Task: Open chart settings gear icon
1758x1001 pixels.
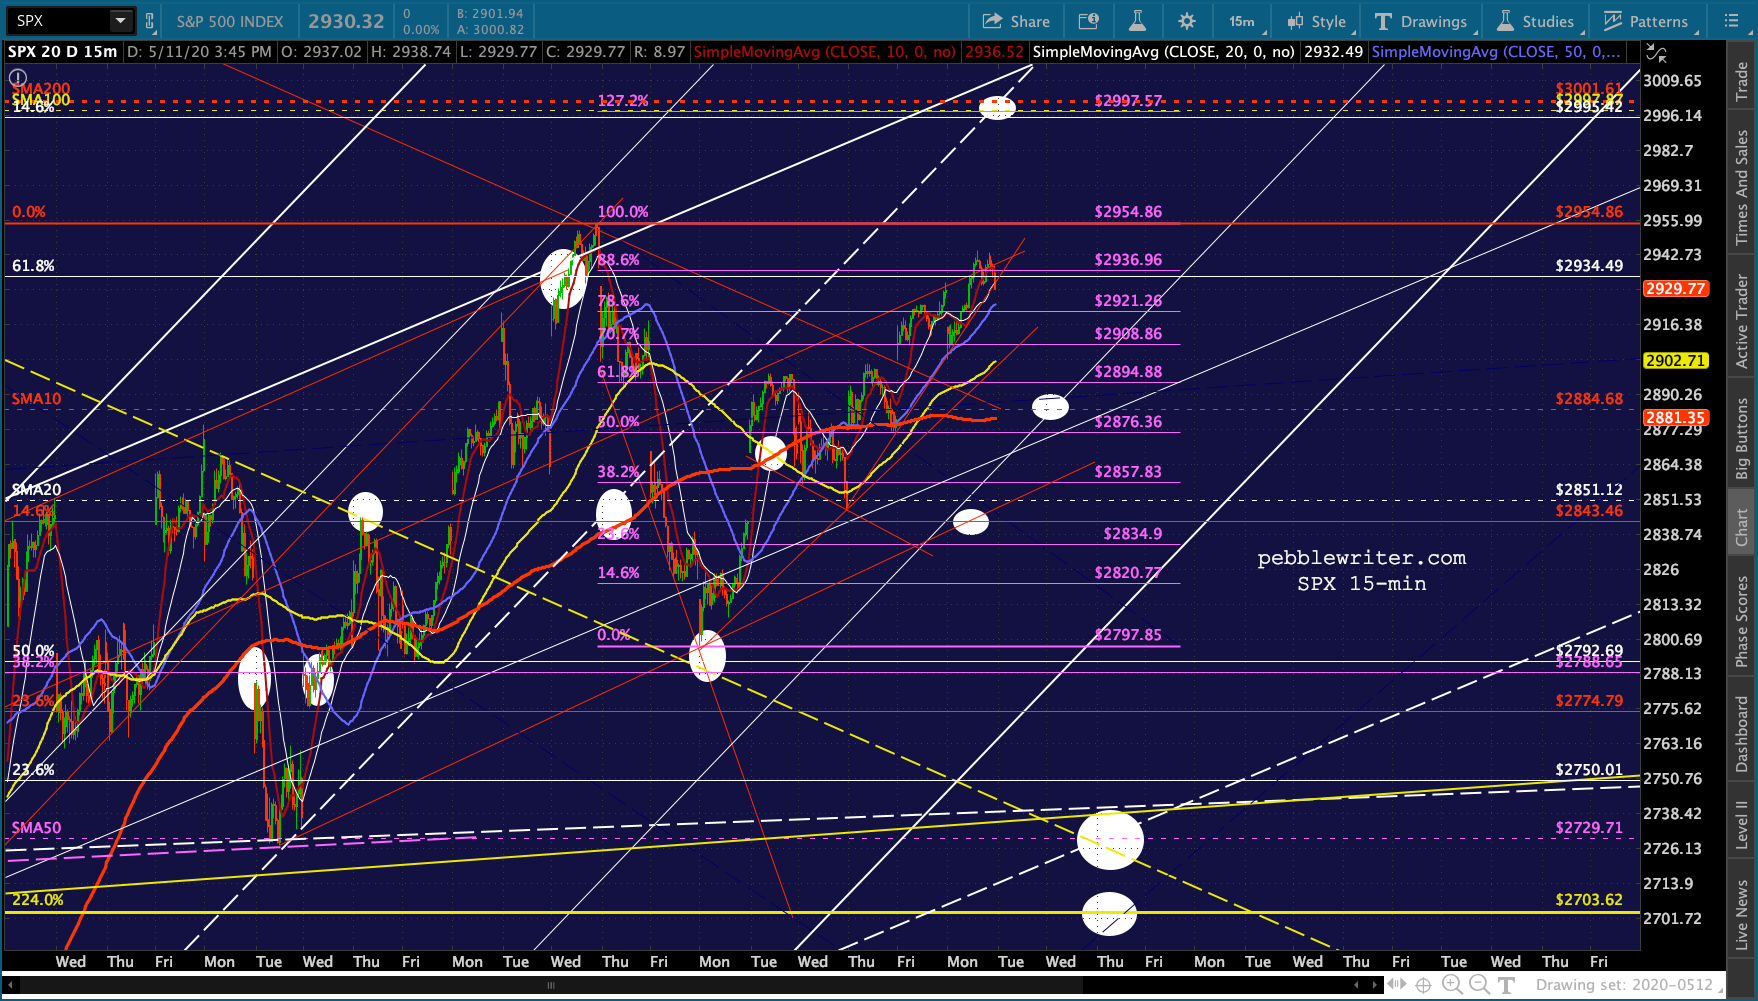Action: click(1187, 21)
